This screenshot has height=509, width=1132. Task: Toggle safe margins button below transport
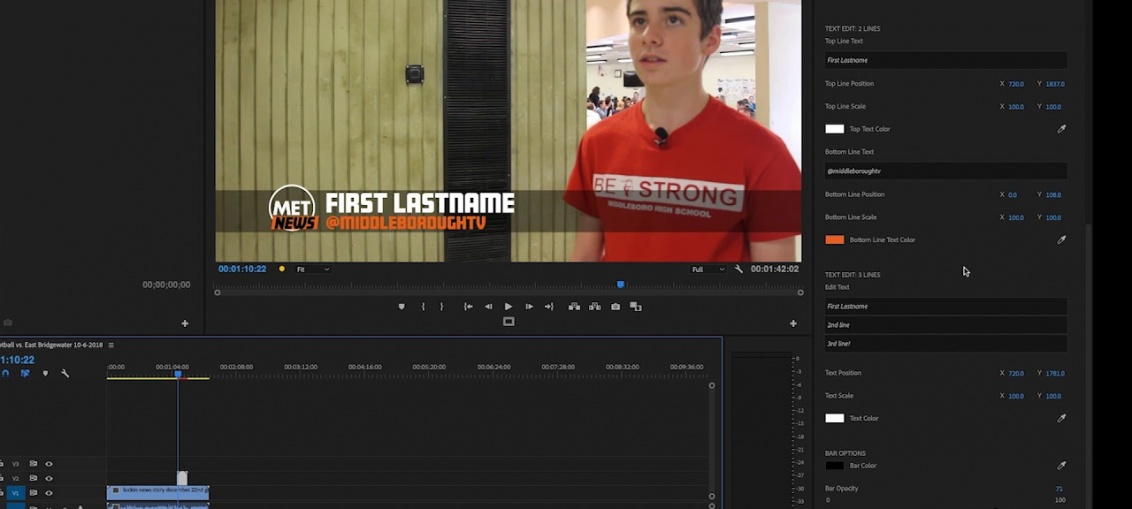[x=509, y=321]
